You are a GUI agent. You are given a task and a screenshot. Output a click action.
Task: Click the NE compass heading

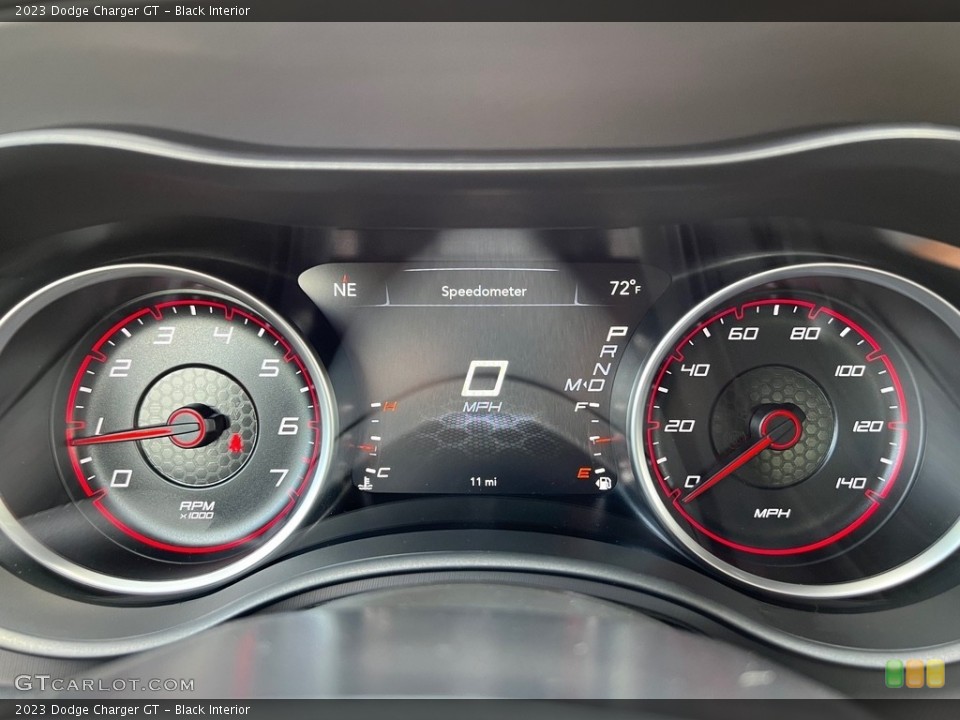345,288
